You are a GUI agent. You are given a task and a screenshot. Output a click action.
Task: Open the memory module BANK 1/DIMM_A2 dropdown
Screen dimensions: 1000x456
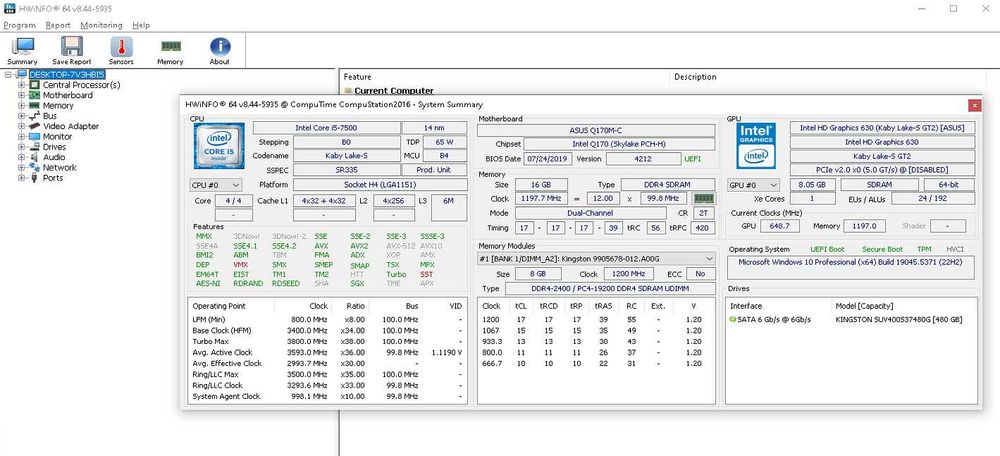click(x=596, y=258)
